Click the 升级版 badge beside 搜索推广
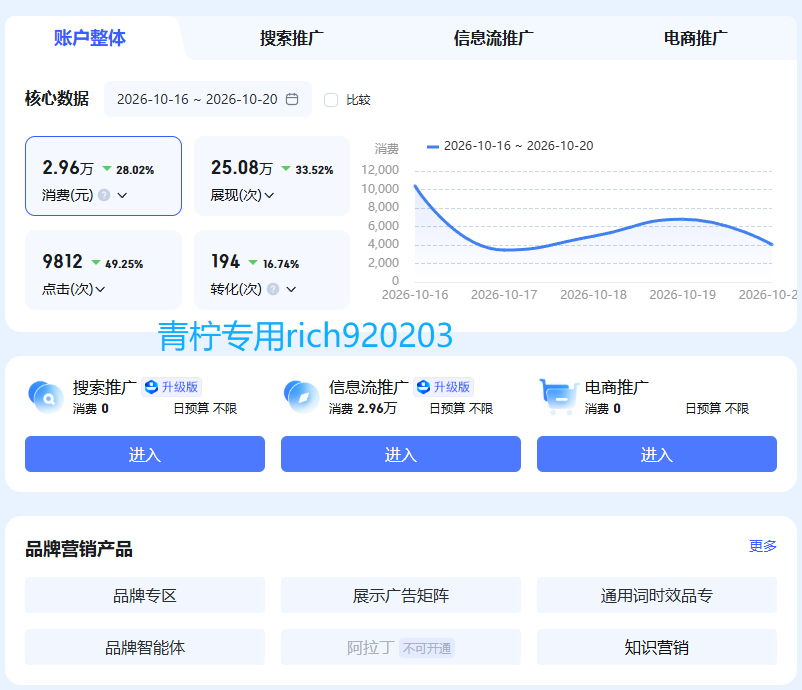This screenshot has height=690, width=802. tap(171, 387)
